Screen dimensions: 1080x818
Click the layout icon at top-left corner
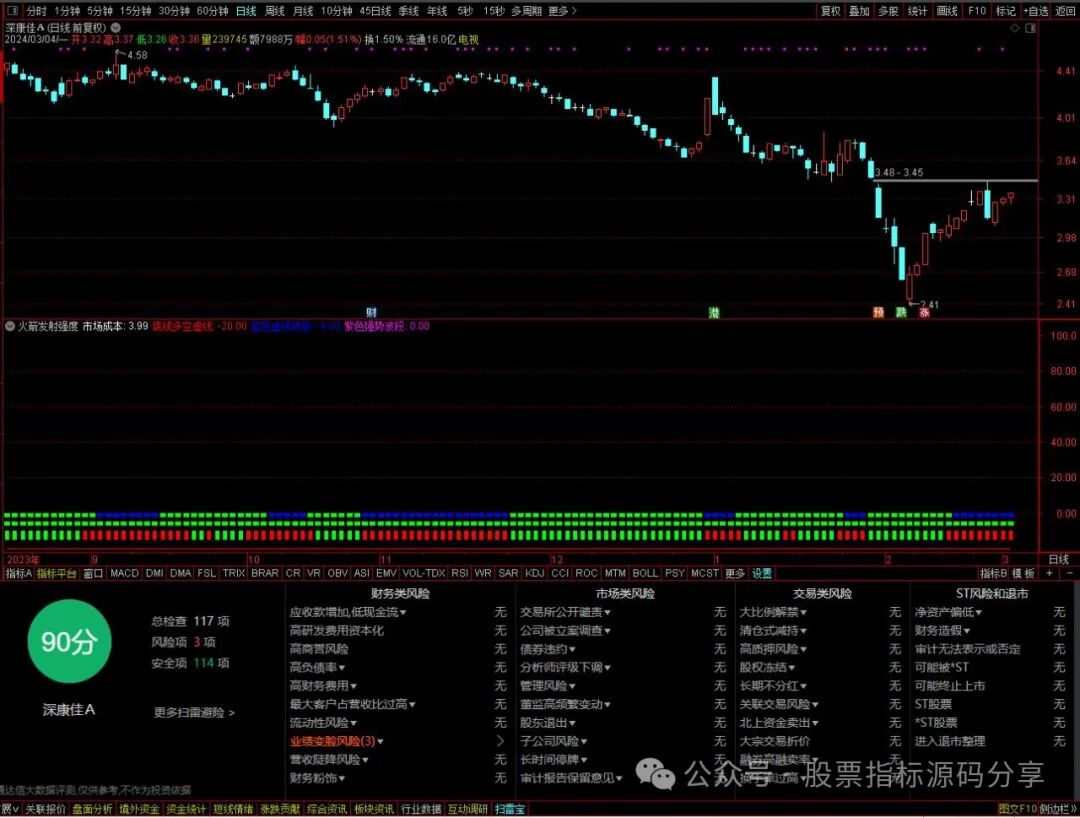(x=12, y=11)
